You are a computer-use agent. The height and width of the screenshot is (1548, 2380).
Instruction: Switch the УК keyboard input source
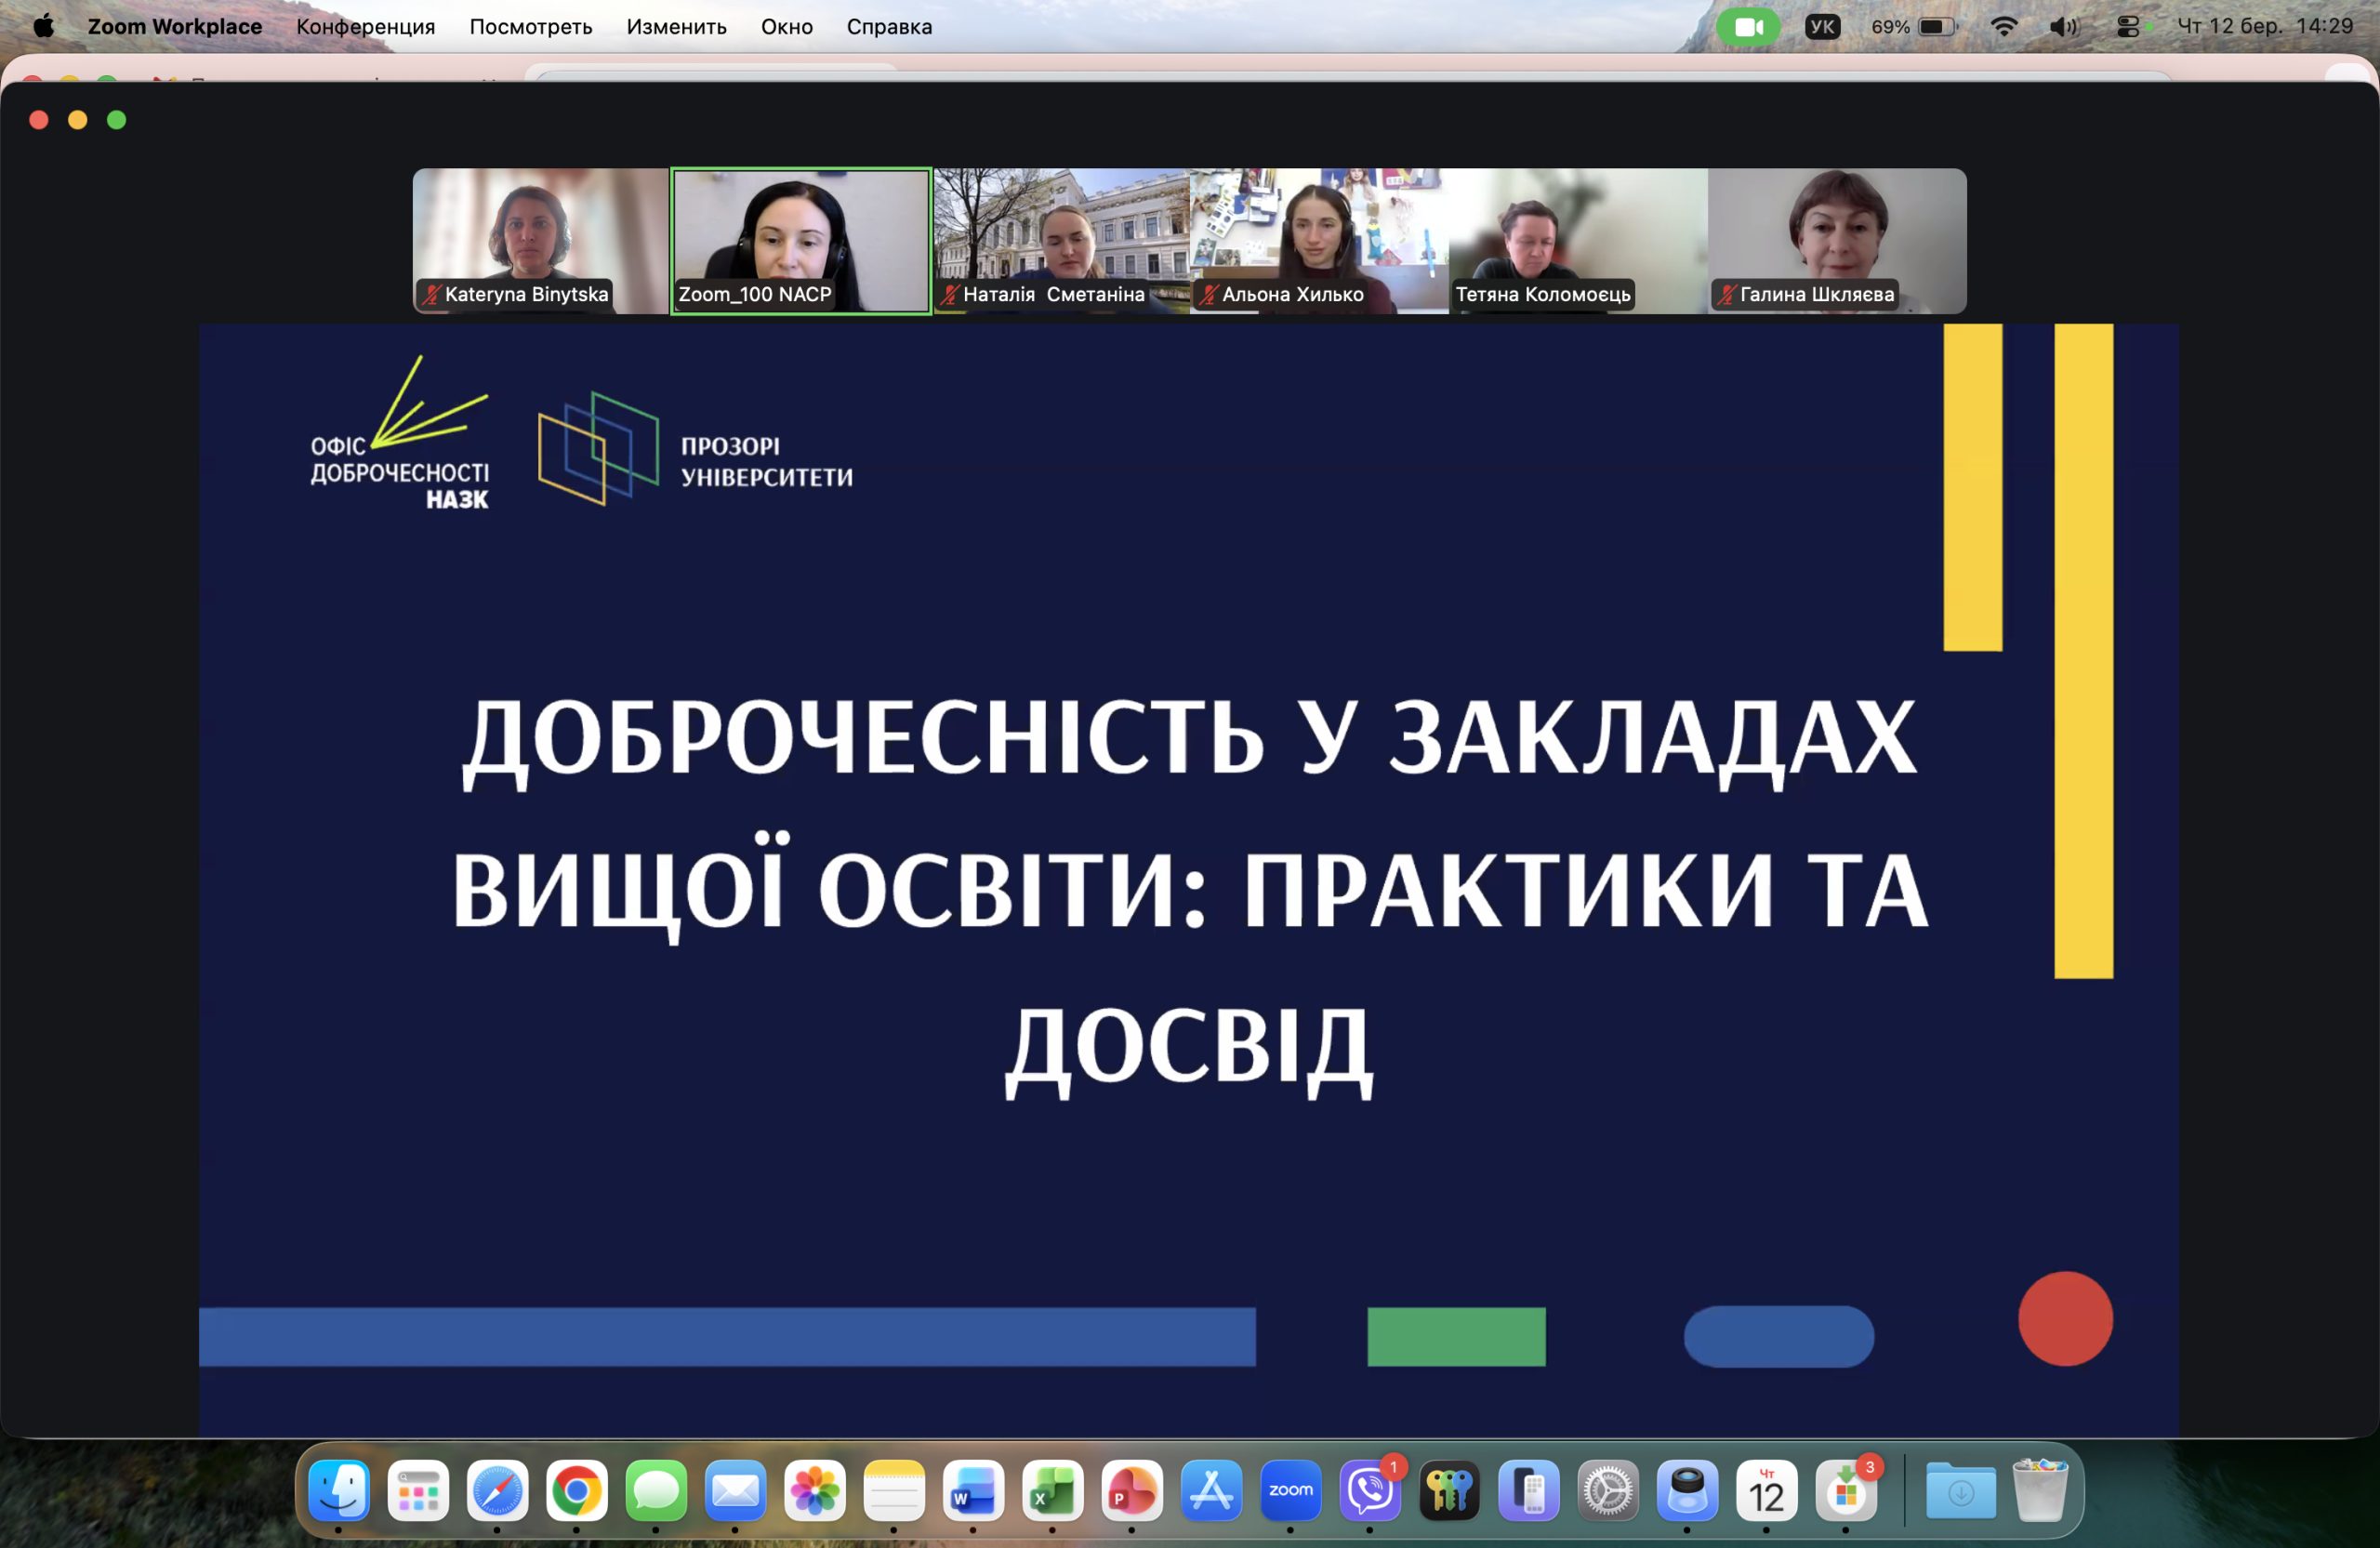click(1822, 27)
